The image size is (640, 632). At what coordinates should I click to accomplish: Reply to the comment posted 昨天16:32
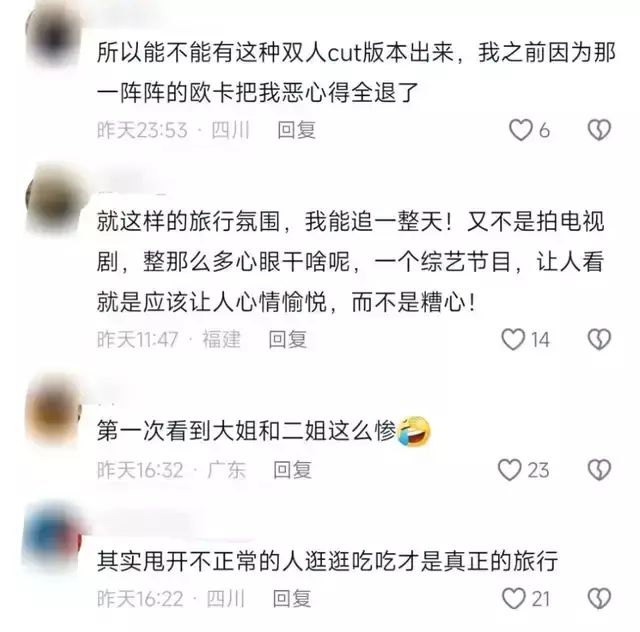pos(292,470)
